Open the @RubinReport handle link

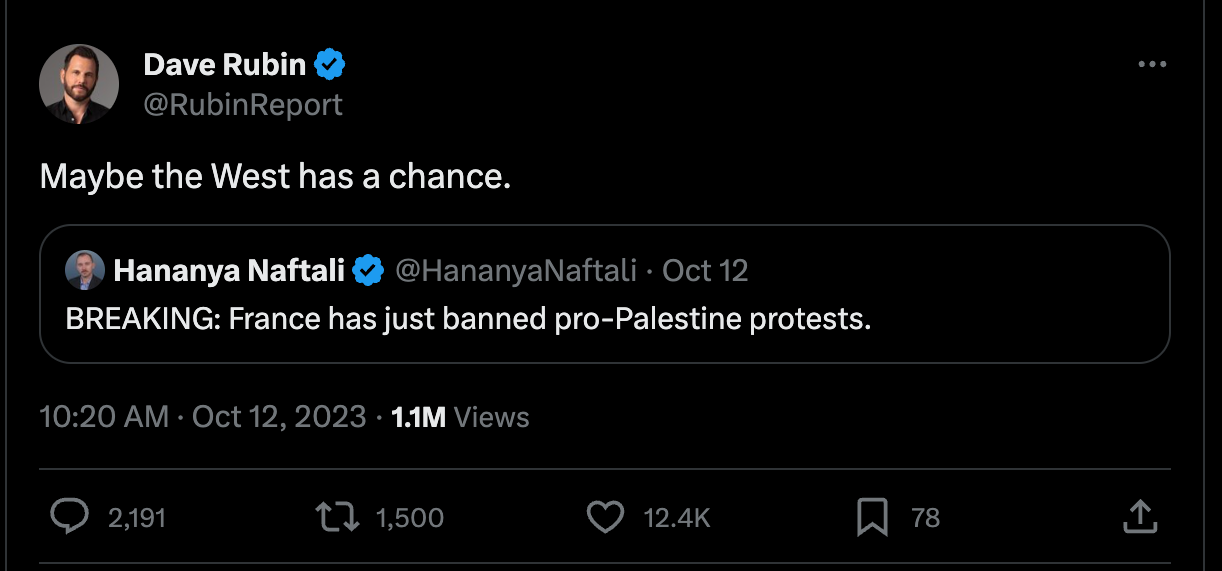tap(243, 104)
